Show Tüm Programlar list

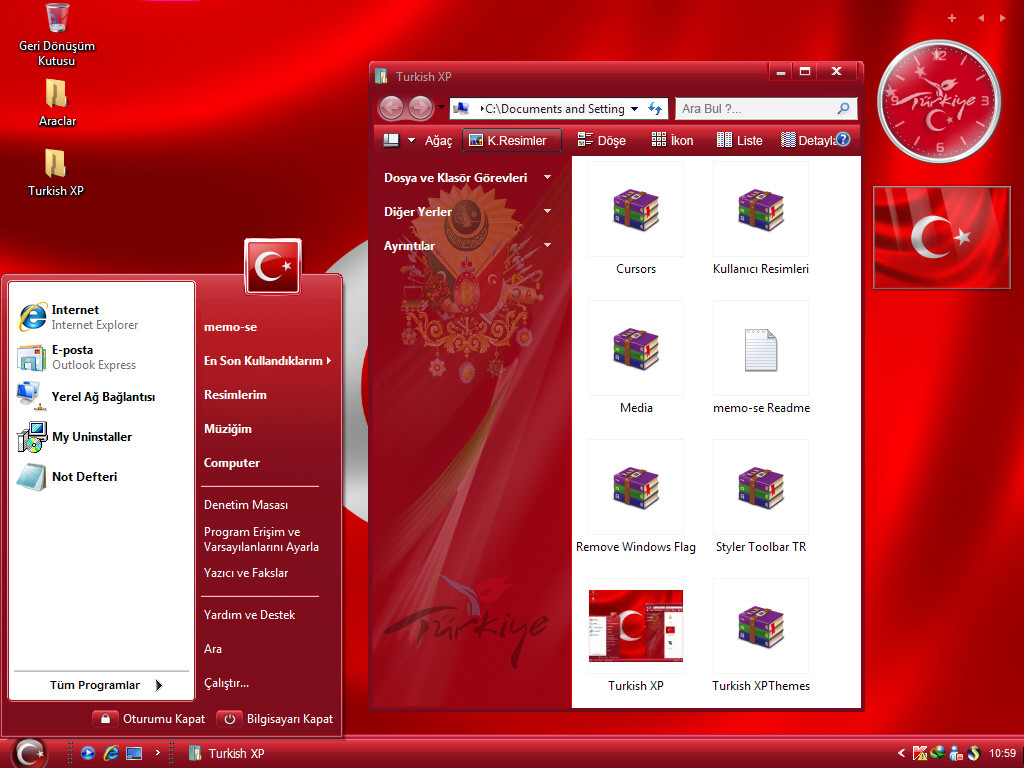coord(103,685)
